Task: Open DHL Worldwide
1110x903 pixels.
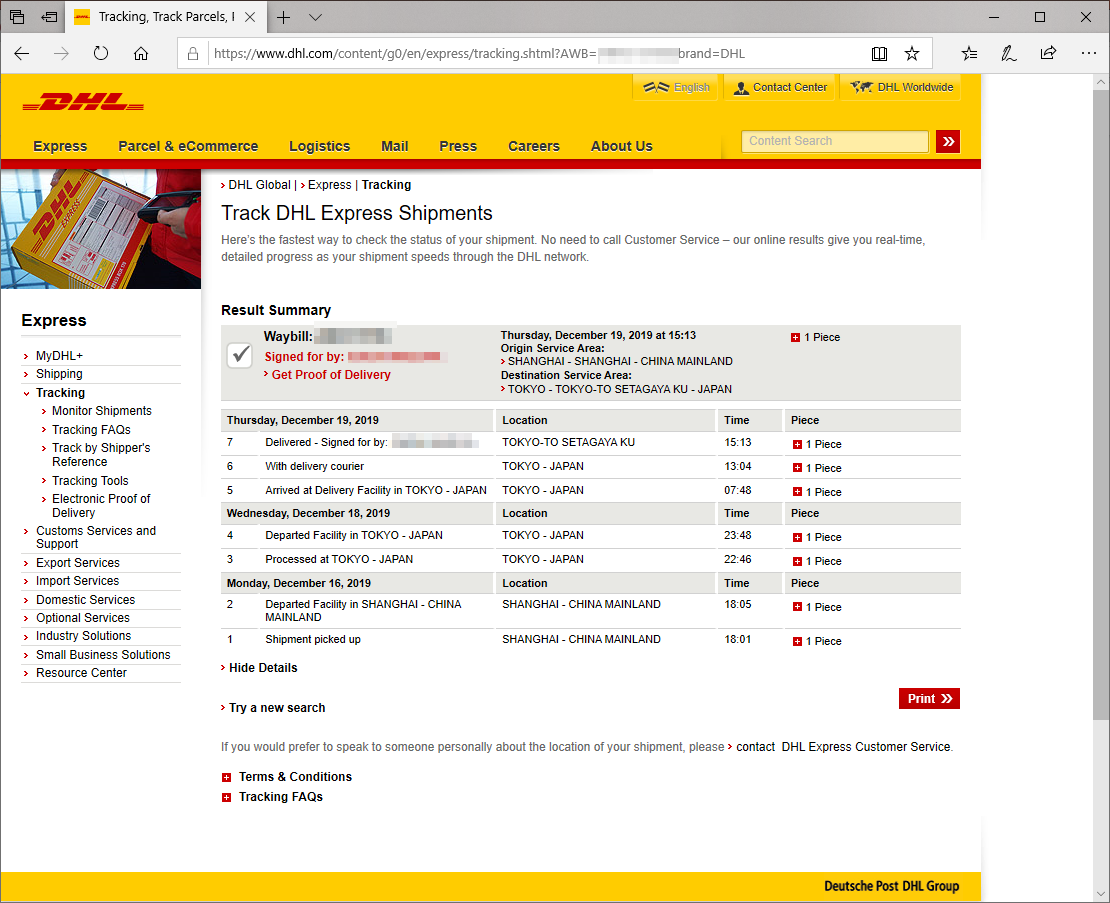Action: click(901, 87)
